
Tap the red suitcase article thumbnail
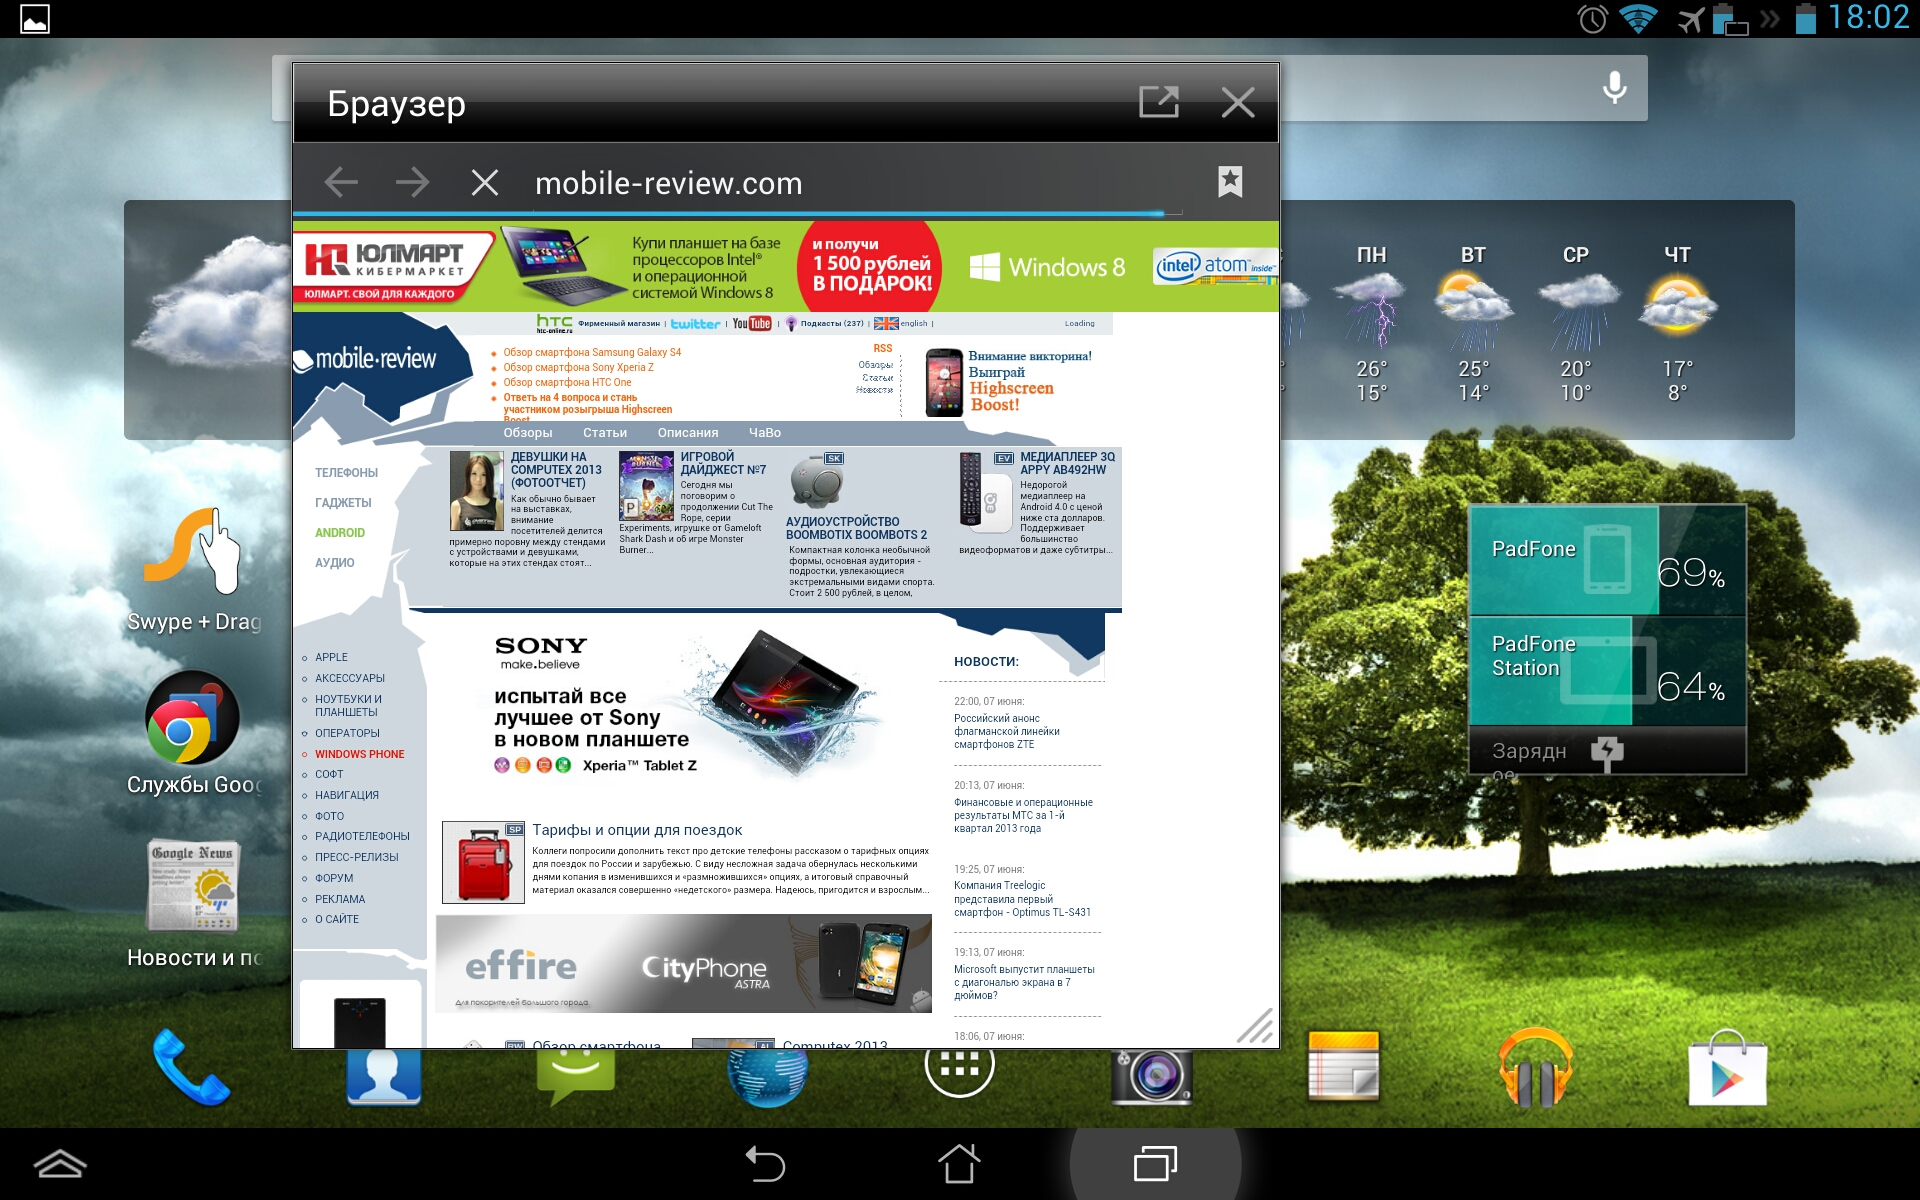click(483, 862)
